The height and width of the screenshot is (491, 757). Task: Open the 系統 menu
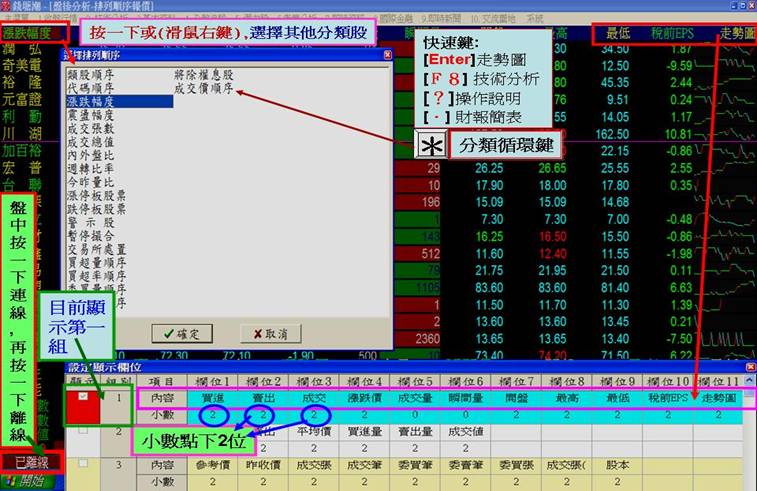535,18
